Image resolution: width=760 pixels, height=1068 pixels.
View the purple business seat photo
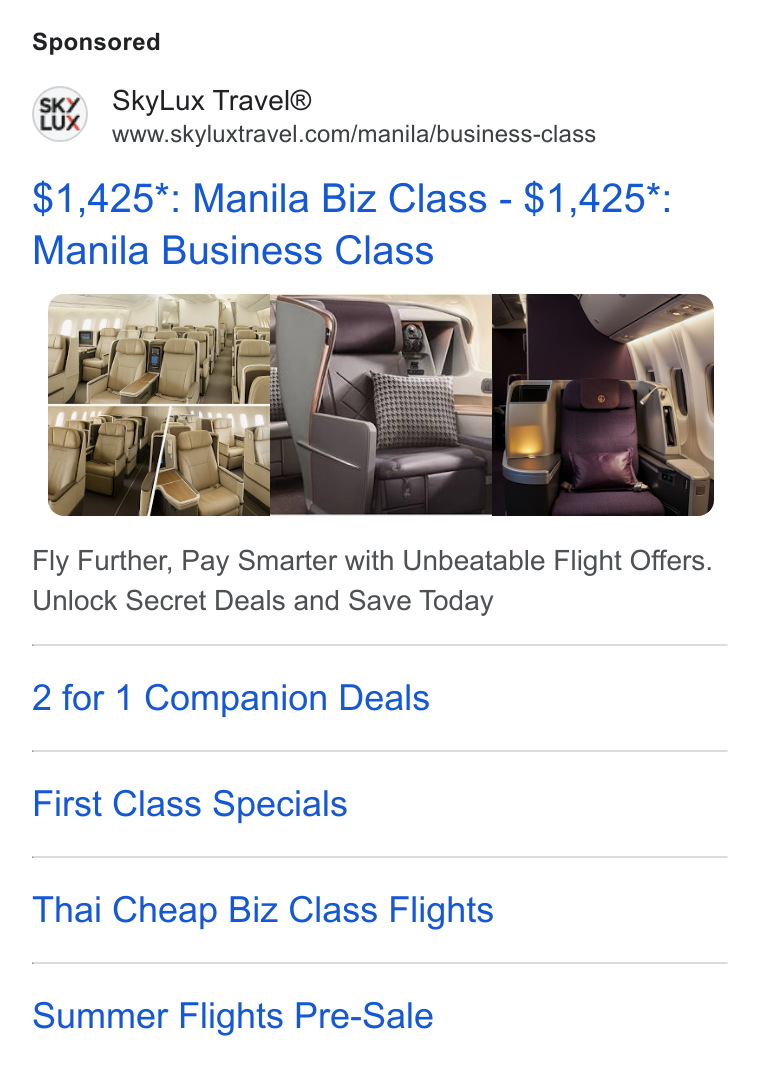click(x=603, y=405)
